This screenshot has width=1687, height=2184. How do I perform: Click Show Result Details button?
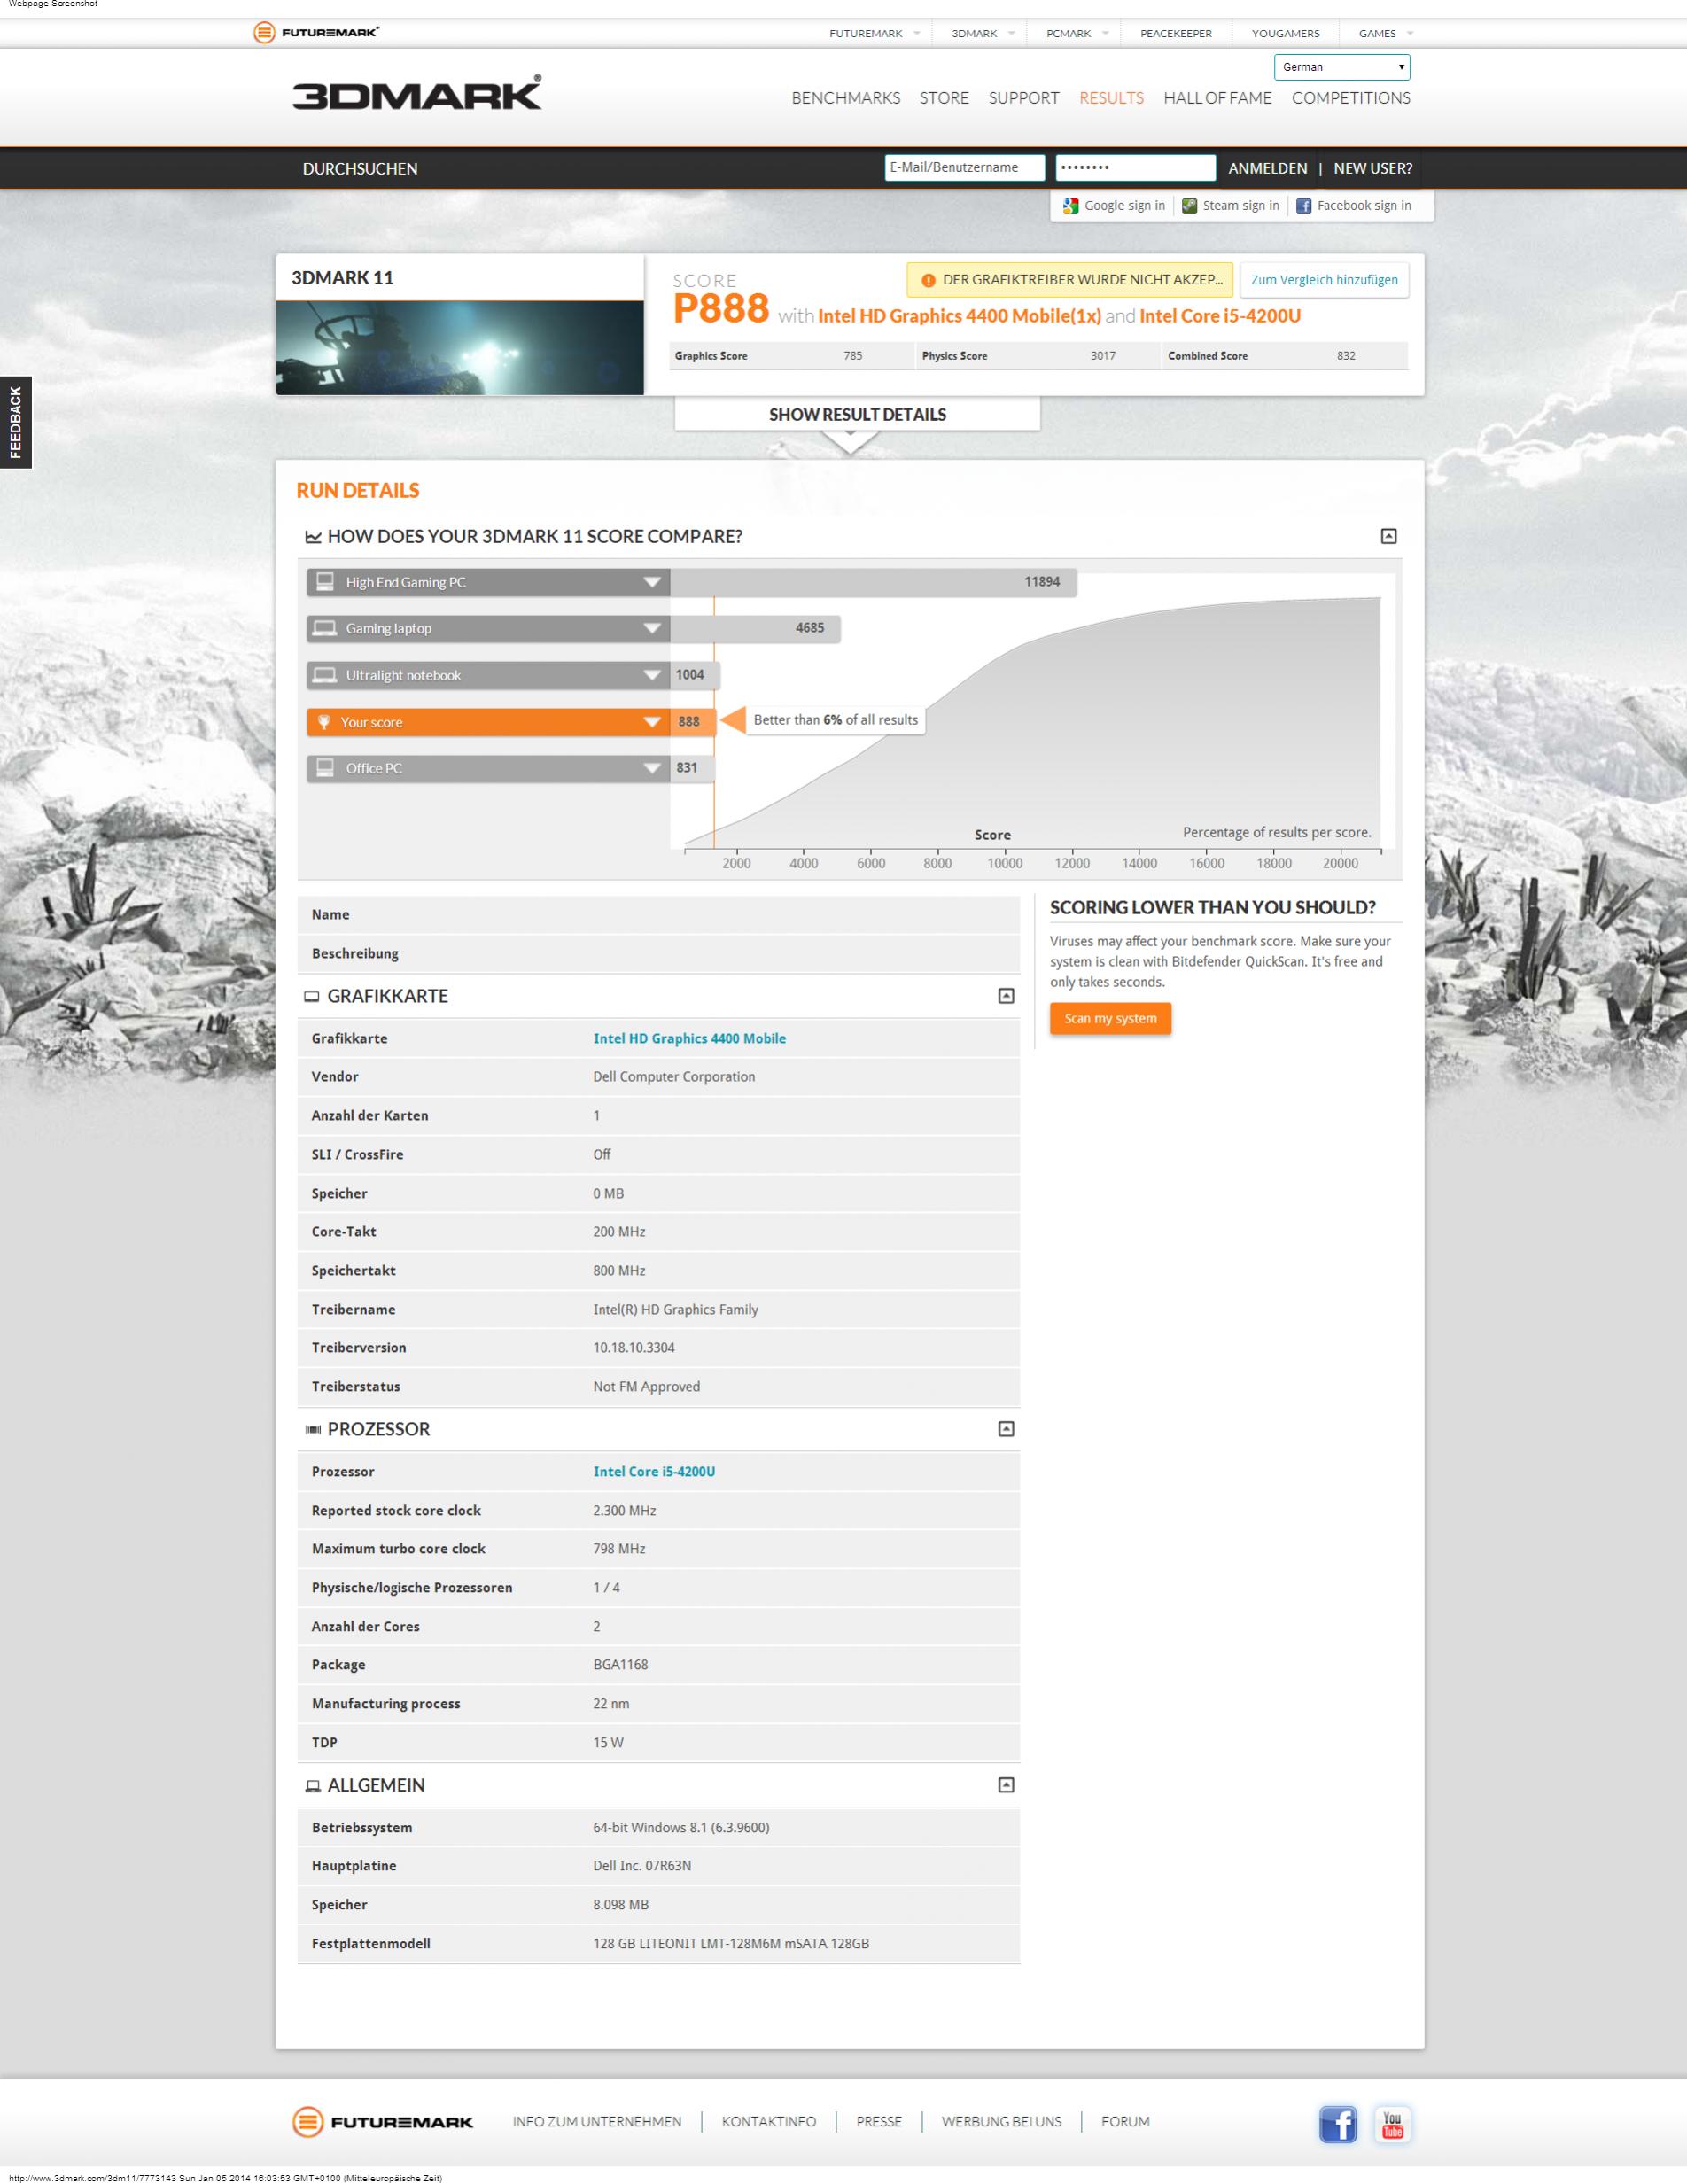pos(857,414)
